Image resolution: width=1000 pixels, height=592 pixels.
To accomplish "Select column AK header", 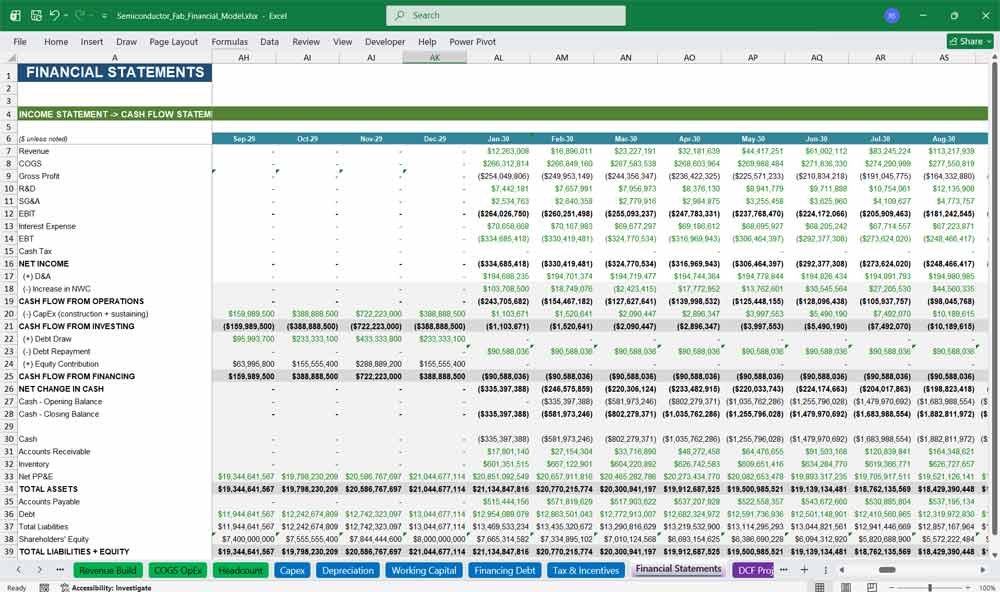I will pos(434,57).
